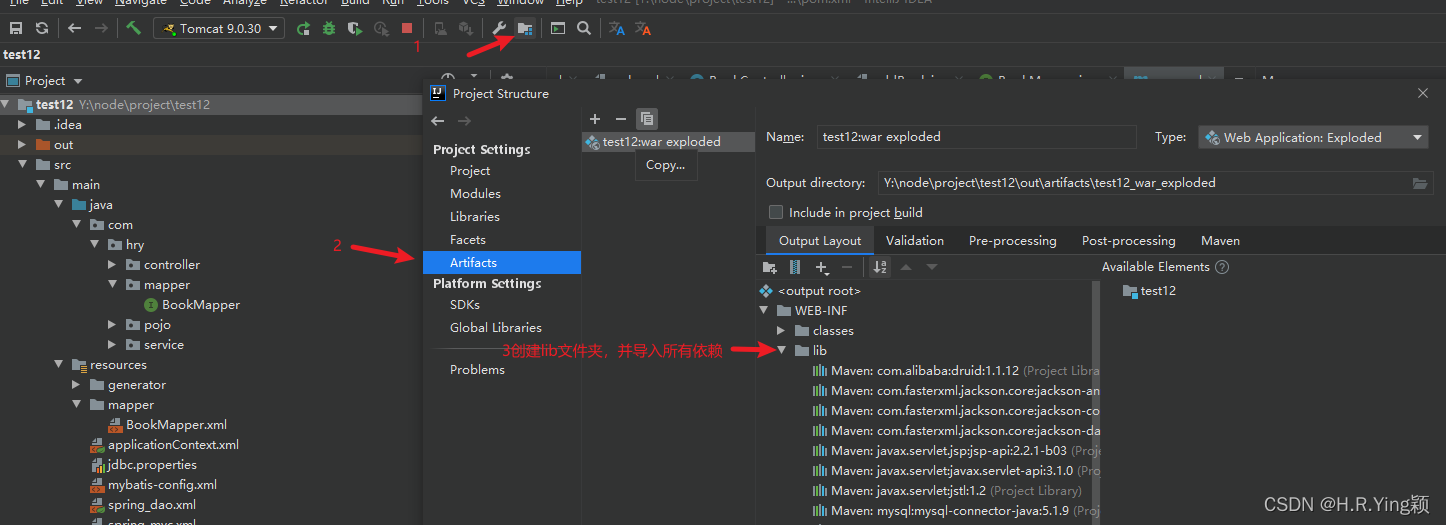Click back arrow in Project Structure dialog
The height and width of the screenshot is (525, 1446).
[438, 121]
